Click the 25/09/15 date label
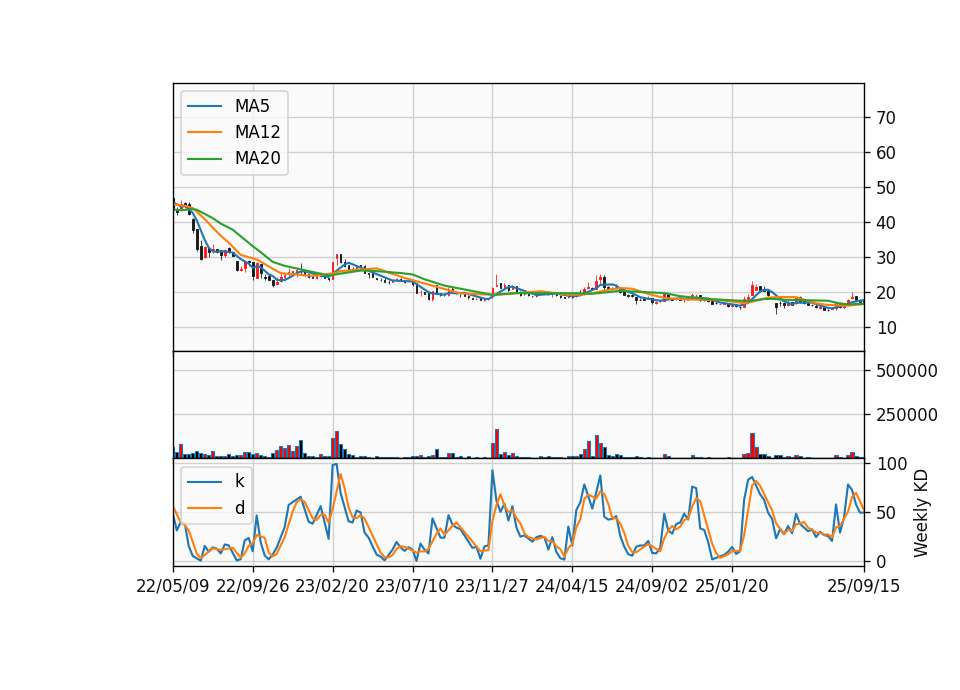 pyautogui.click(x=864, y=586)
